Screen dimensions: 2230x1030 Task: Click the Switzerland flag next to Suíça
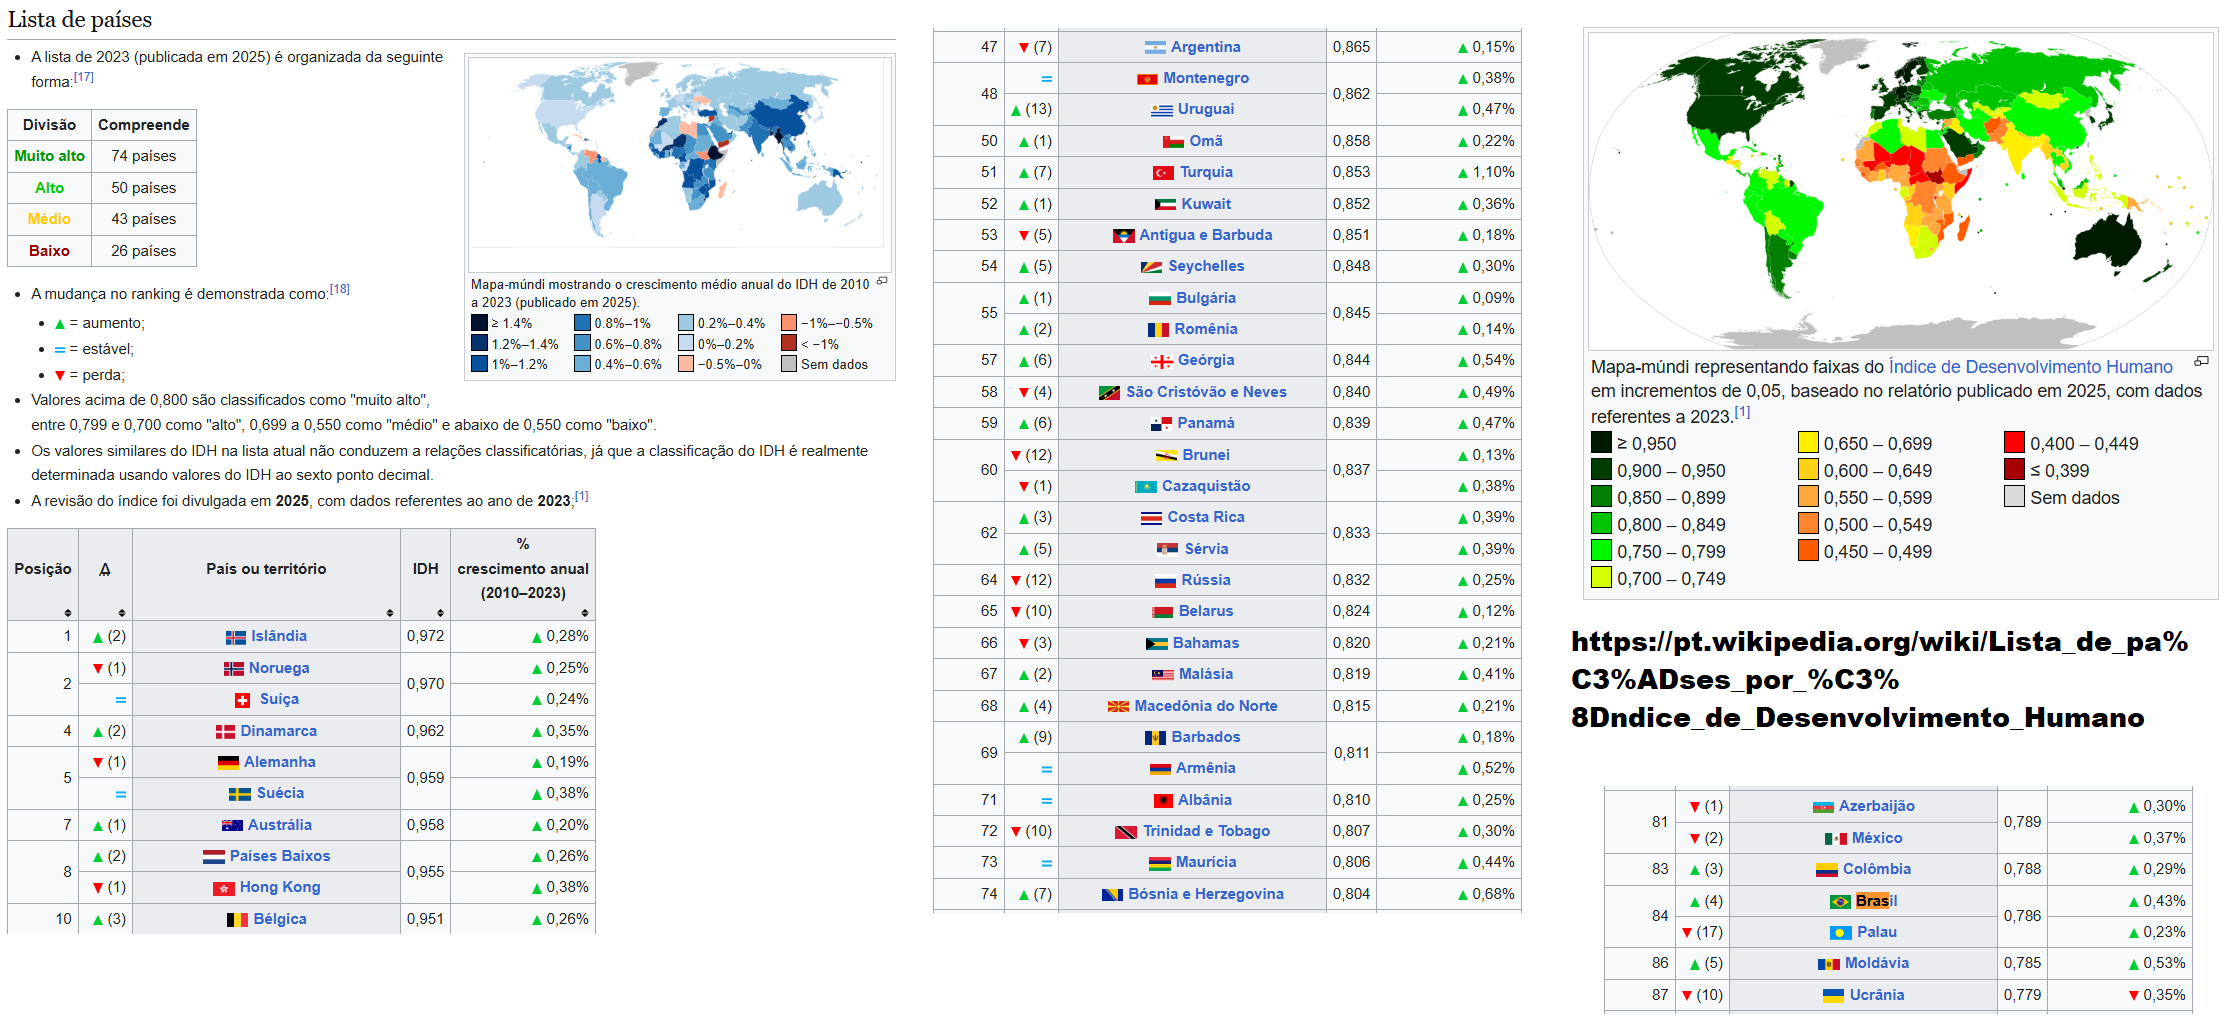(x=242, y=700)
